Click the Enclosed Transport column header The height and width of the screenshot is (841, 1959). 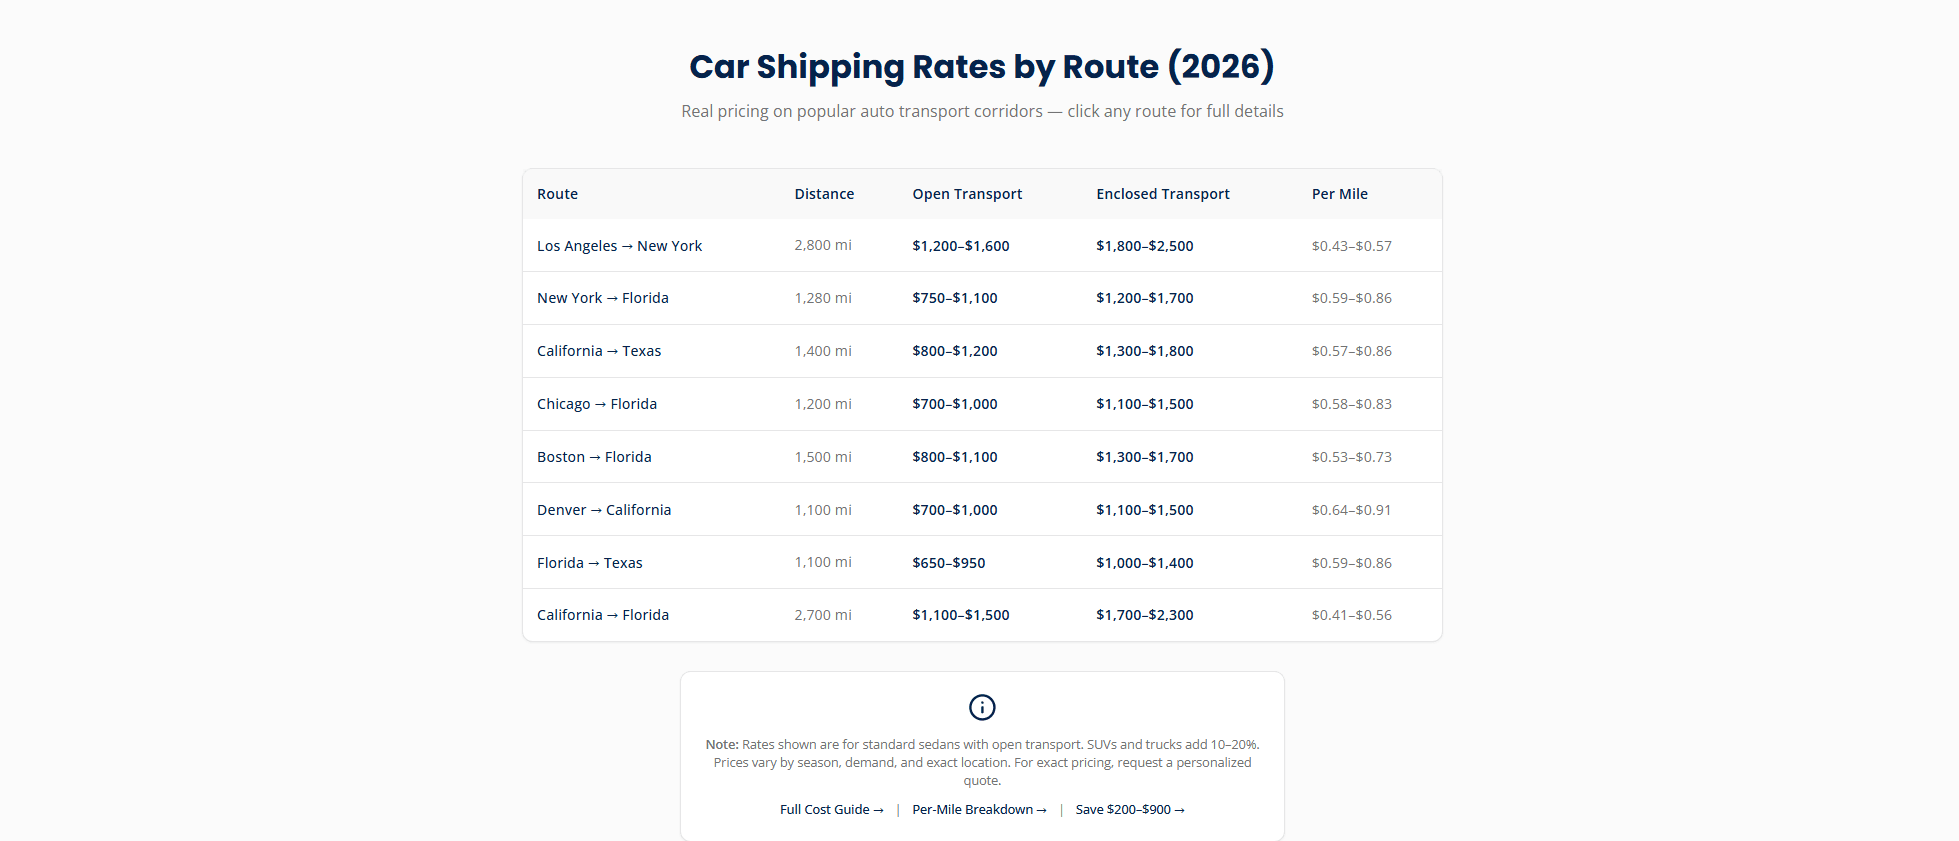pyautogui.click(x=1162, y=194)
